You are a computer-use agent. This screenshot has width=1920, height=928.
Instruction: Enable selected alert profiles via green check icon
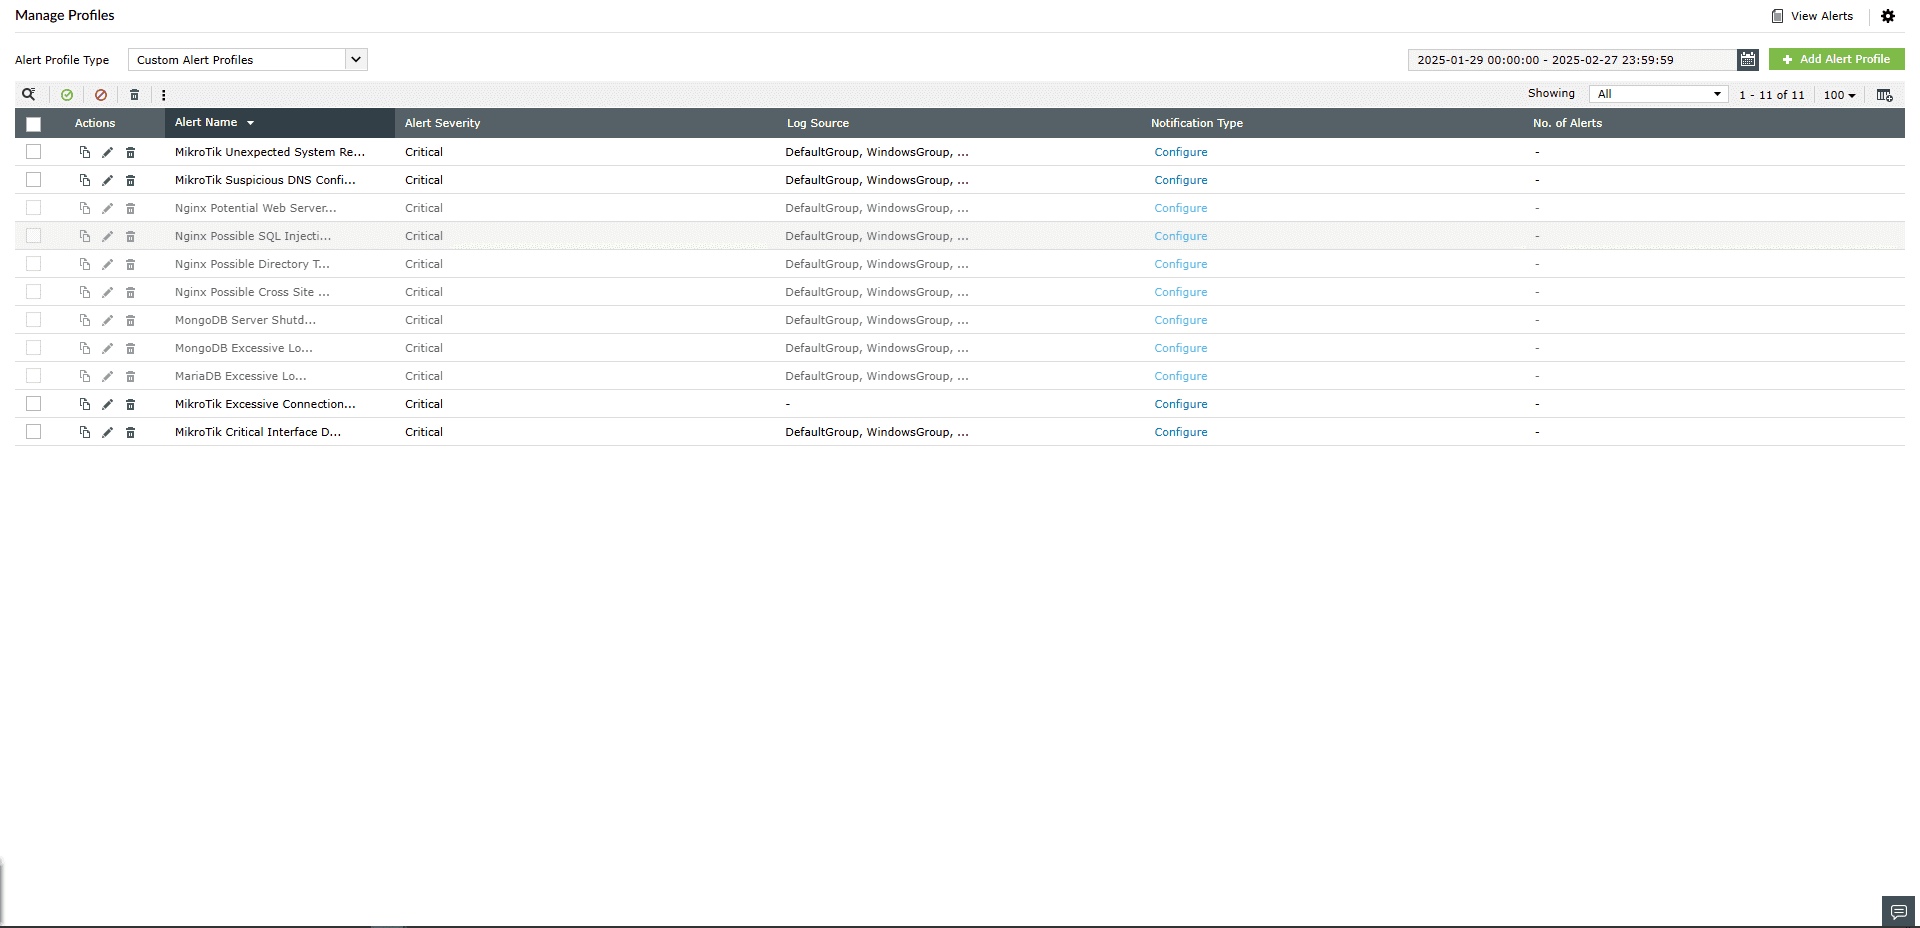click(66, 94)
